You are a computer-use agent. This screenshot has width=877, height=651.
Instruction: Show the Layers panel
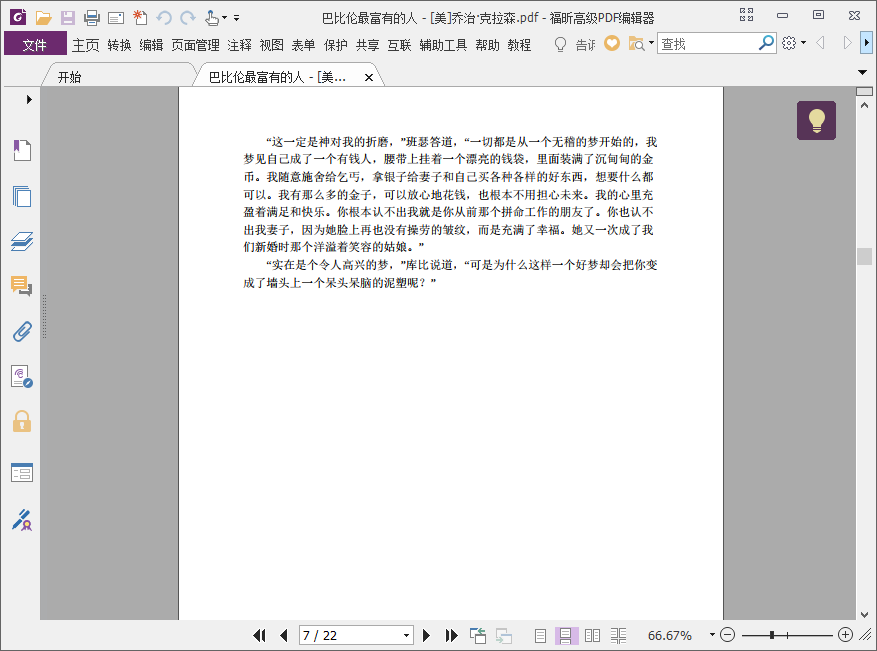click(22, 241)
